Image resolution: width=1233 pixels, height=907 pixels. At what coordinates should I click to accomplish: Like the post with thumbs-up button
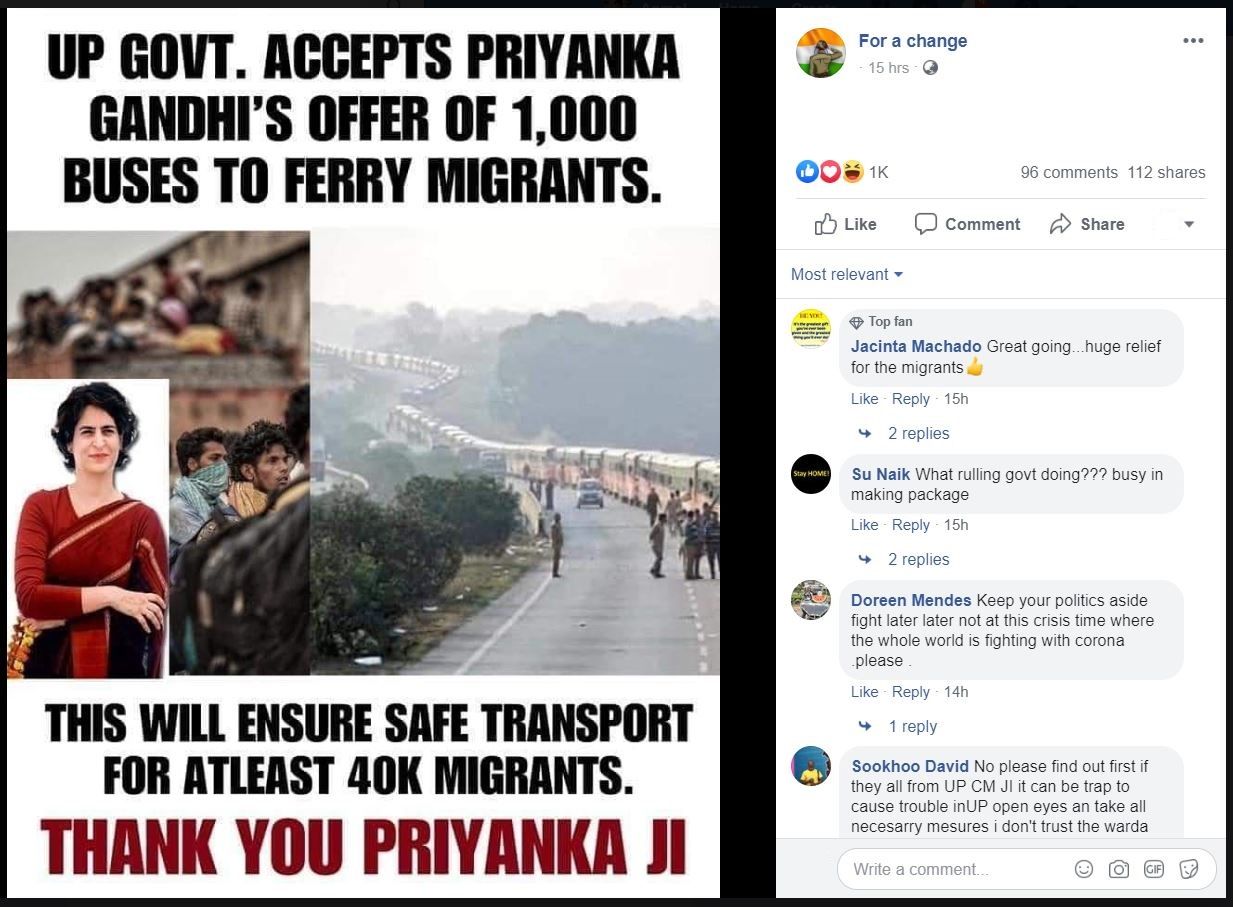click(x=846, y=224)
